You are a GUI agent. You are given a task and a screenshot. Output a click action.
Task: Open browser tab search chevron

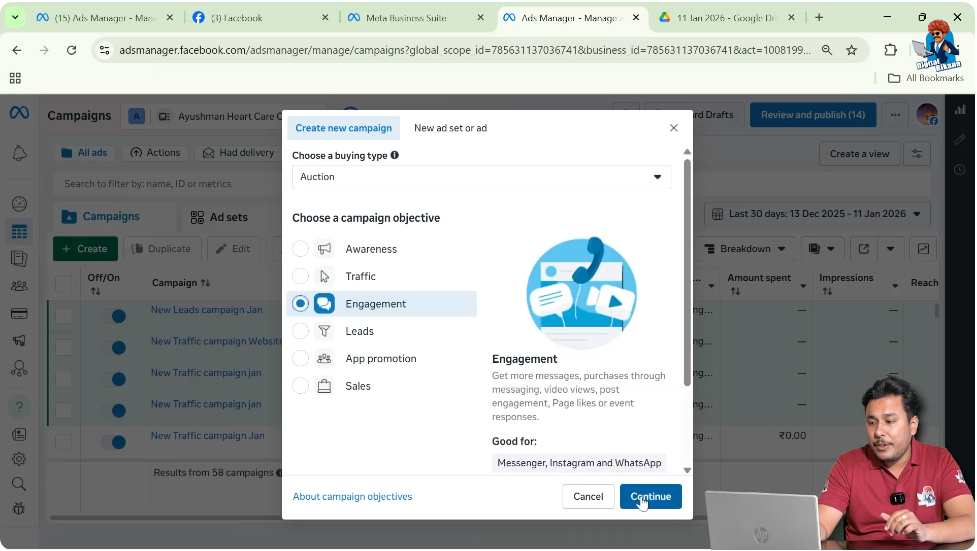point(15,17)
